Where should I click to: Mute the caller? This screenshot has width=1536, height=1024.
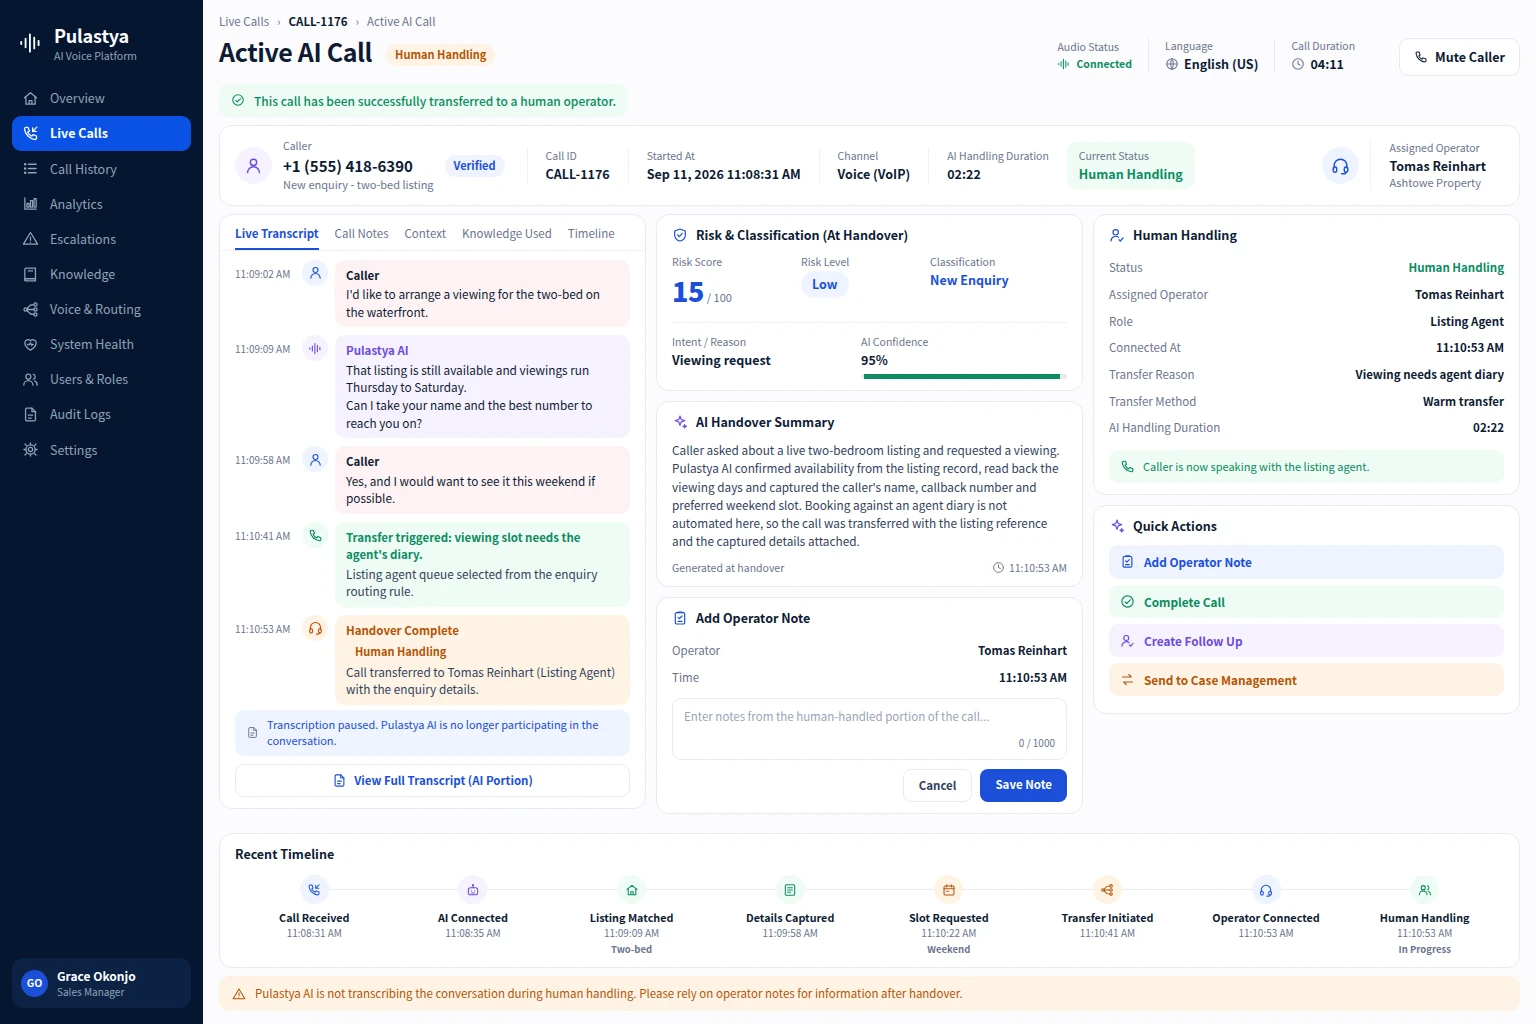1459,57
